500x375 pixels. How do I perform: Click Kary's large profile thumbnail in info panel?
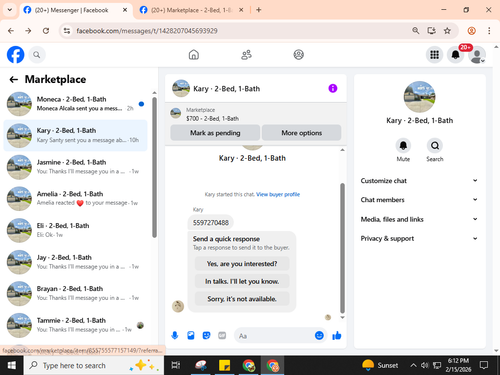tap(419, 97)
